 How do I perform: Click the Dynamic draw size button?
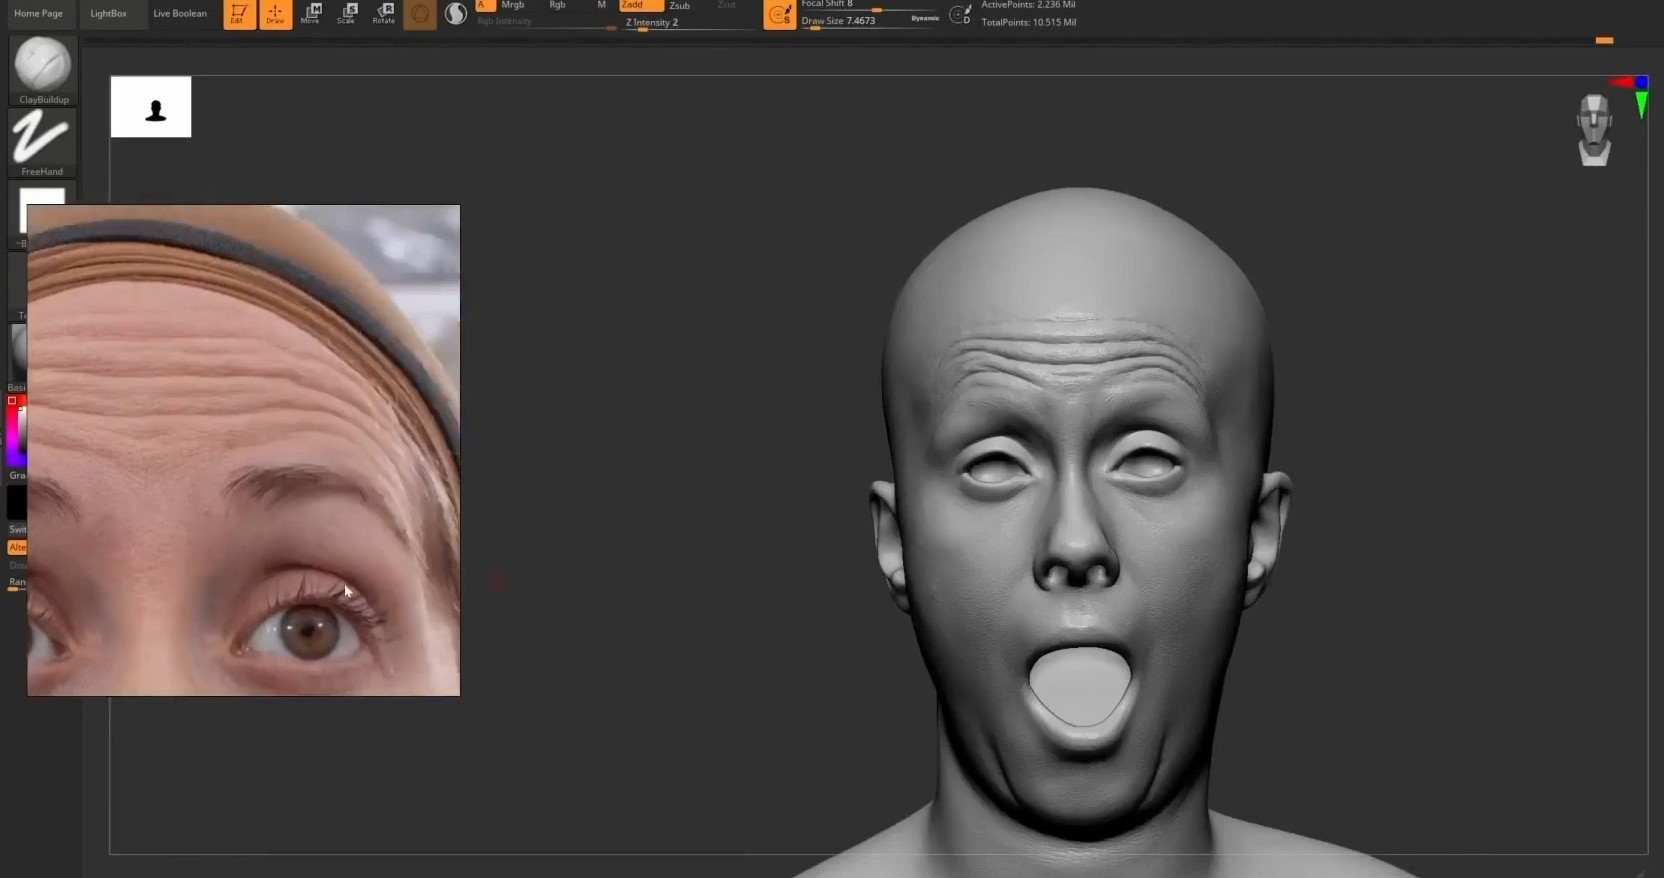click(925, 18)
